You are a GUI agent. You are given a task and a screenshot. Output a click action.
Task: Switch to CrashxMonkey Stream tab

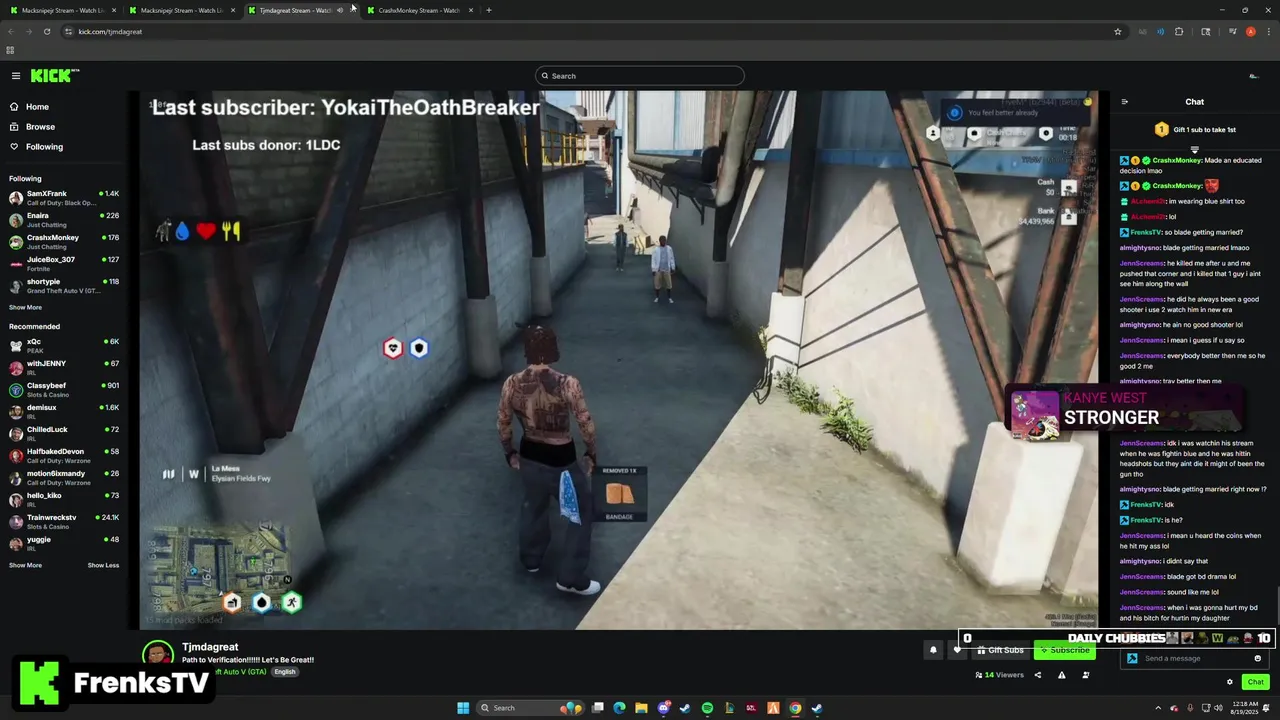click(x=419, y=10)
